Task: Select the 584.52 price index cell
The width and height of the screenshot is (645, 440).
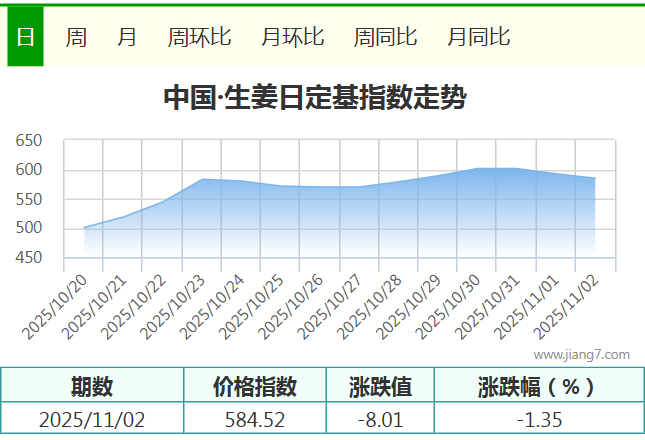Action: 255,419
